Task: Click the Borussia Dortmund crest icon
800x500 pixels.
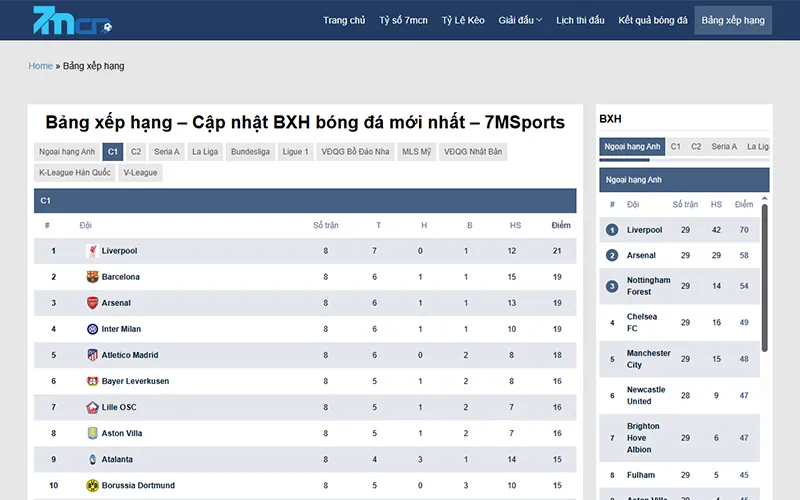Action: (92, 486)
